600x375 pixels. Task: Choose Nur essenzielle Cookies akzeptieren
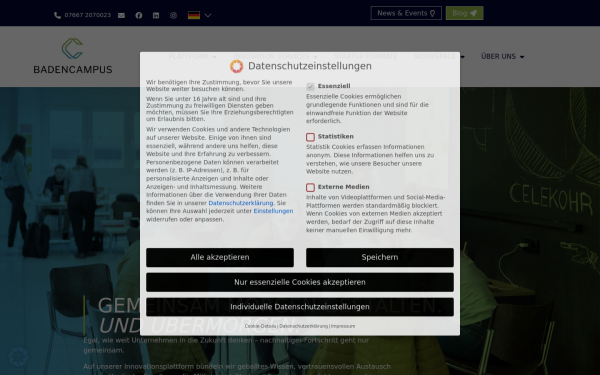pos(300,282)
